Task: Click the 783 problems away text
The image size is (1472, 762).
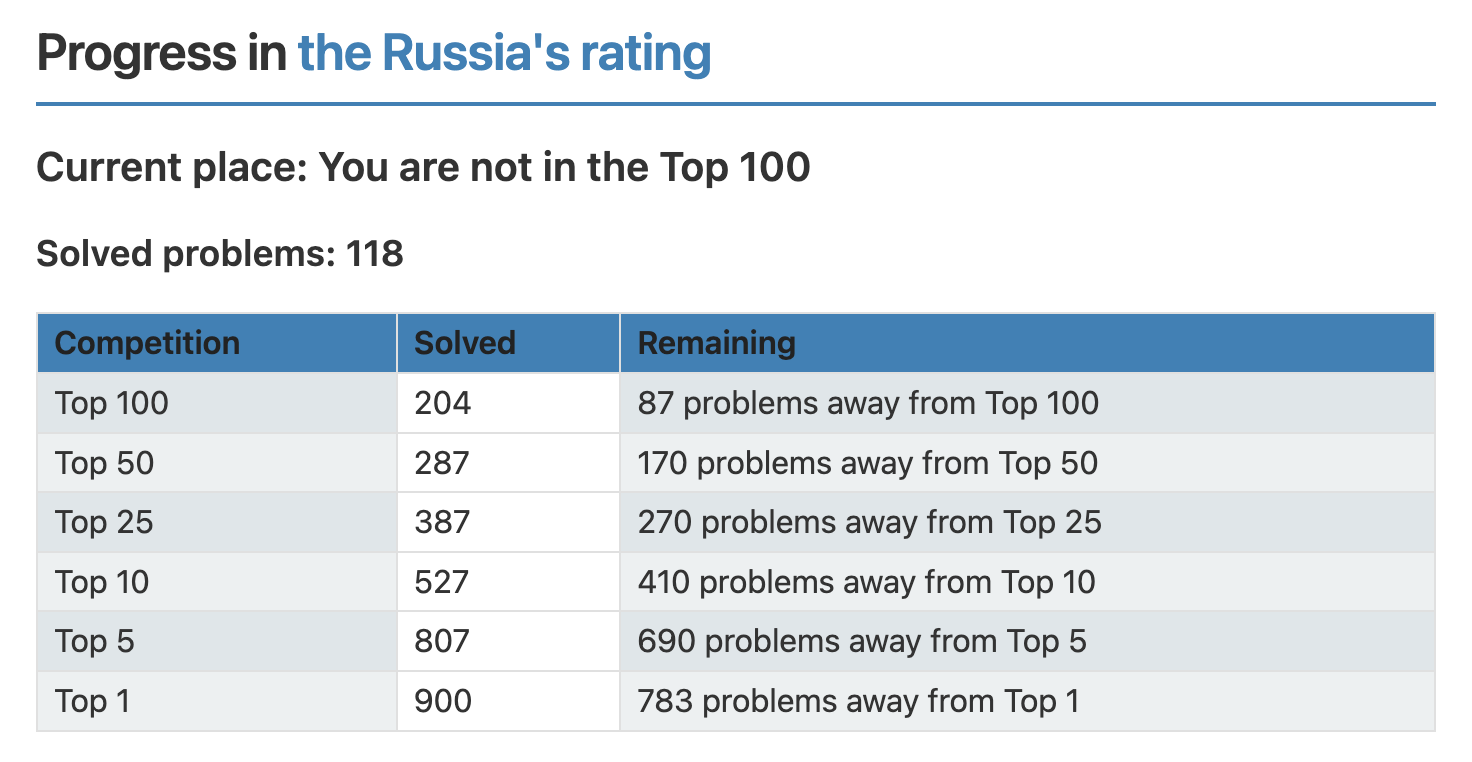Action: [859, 701]
